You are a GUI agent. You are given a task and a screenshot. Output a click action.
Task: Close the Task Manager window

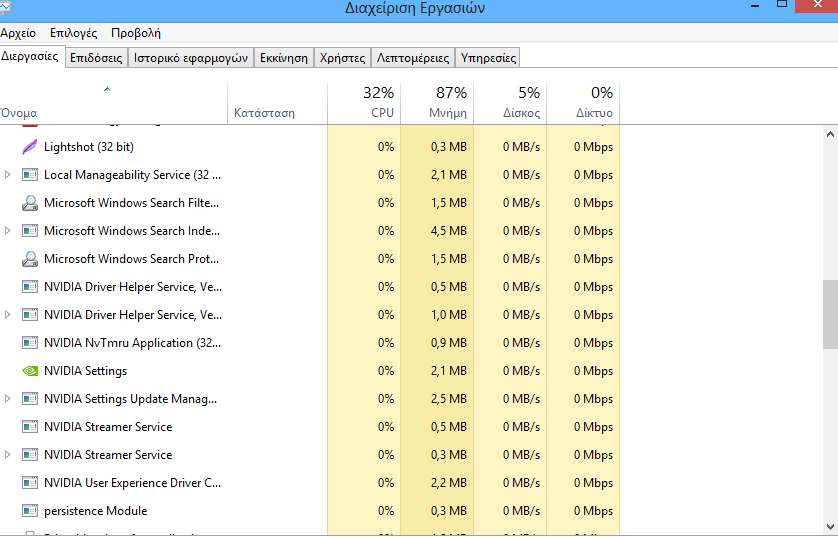[x=817, y=5]
